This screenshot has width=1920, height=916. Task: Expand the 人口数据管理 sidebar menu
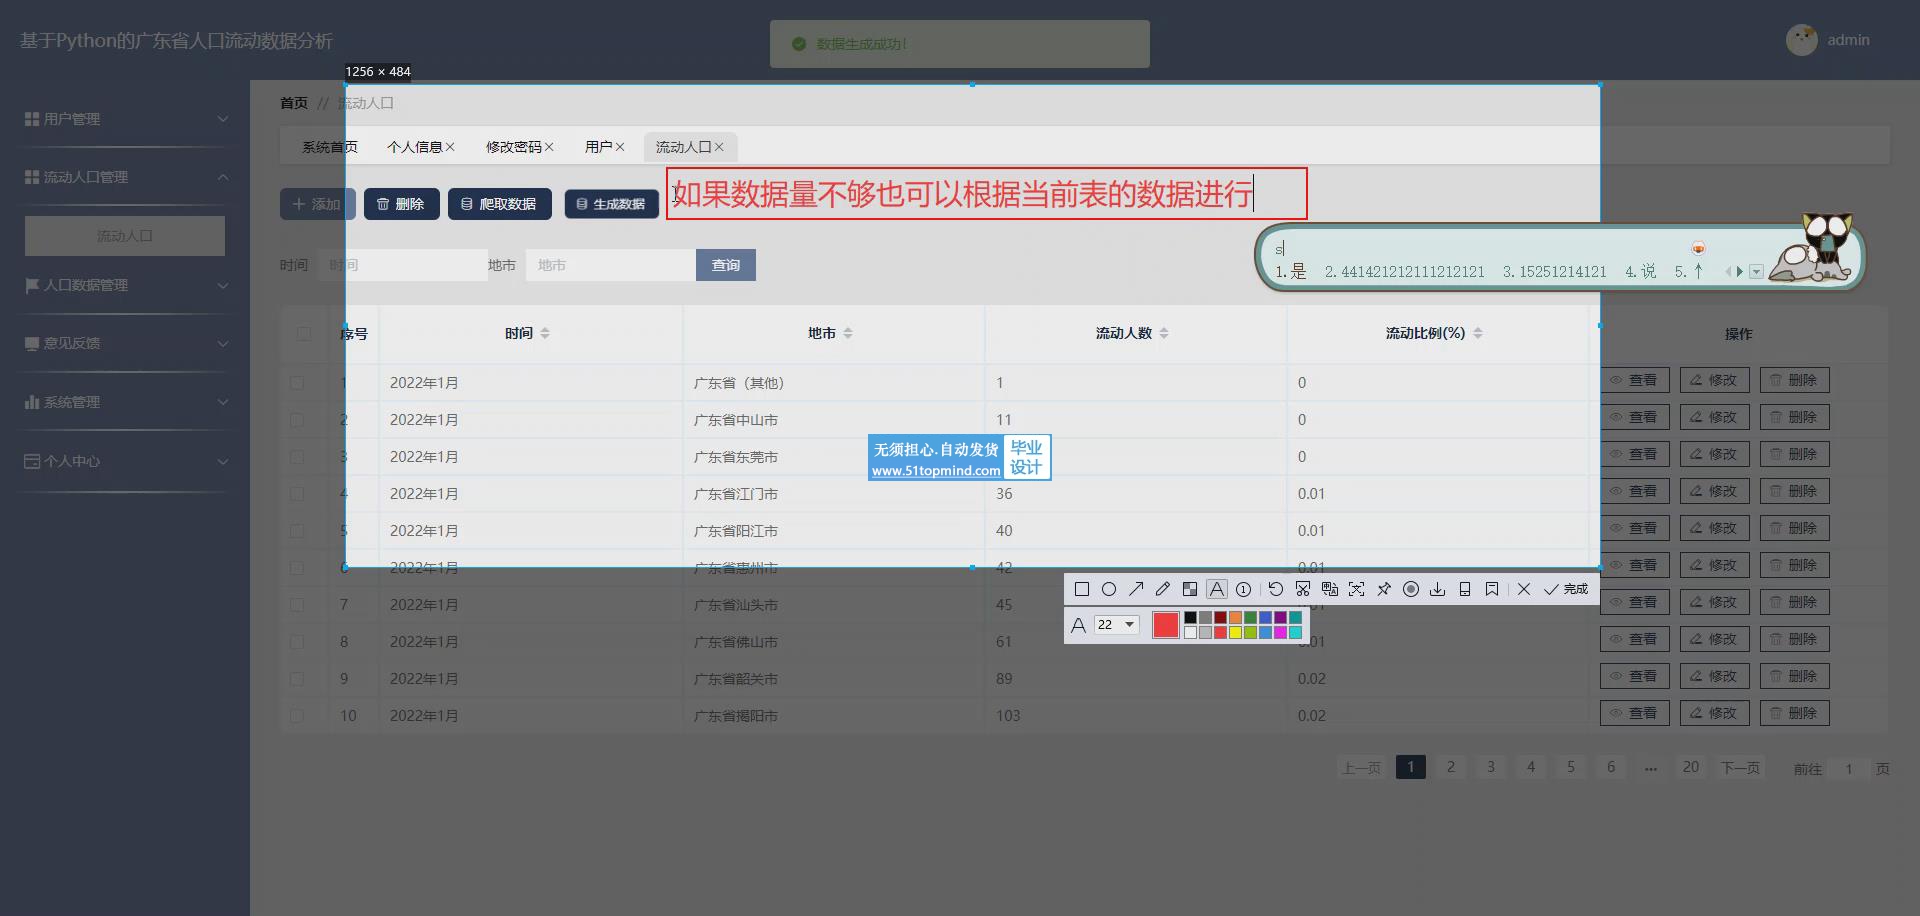(125, 285)
